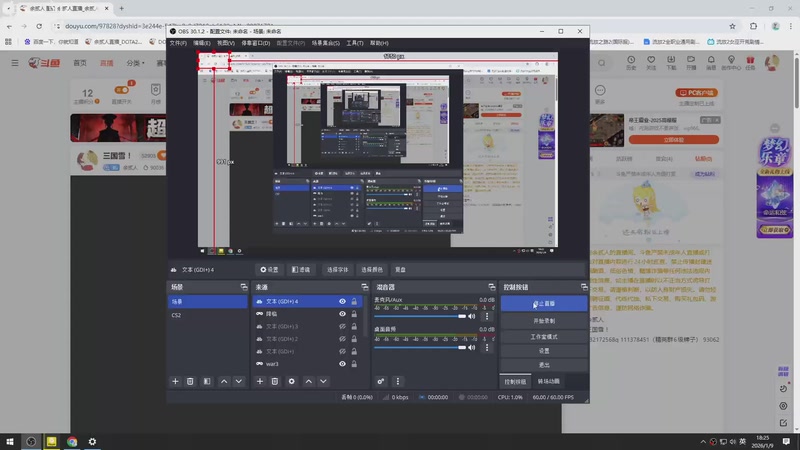Move source down with the arrow
This screenshot has width=800, height=450.
[x=323, y=381]
